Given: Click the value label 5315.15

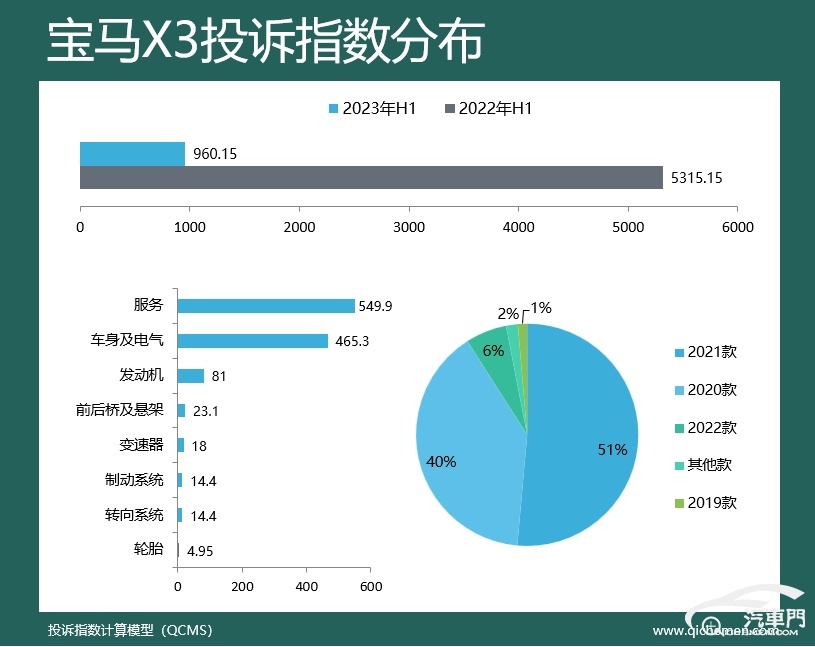Looking at the screenshot, I should pyautogui.click(x=696, y=178).
